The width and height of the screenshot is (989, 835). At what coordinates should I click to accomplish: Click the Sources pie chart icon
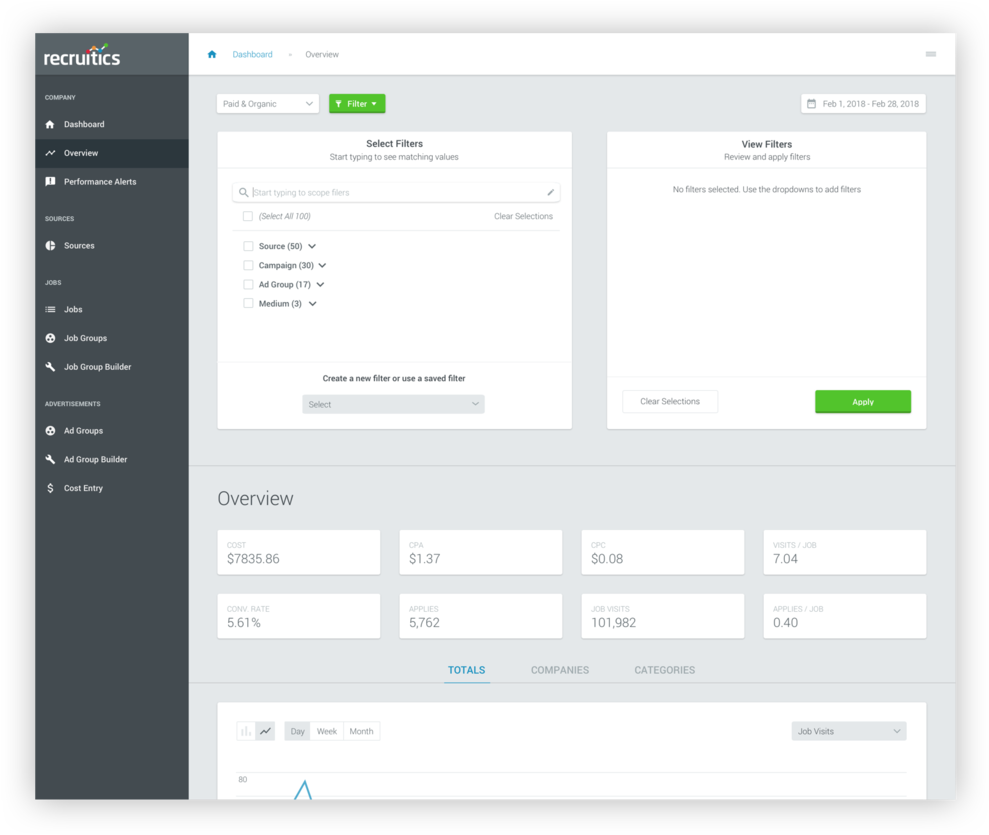(x=51, y=246)
